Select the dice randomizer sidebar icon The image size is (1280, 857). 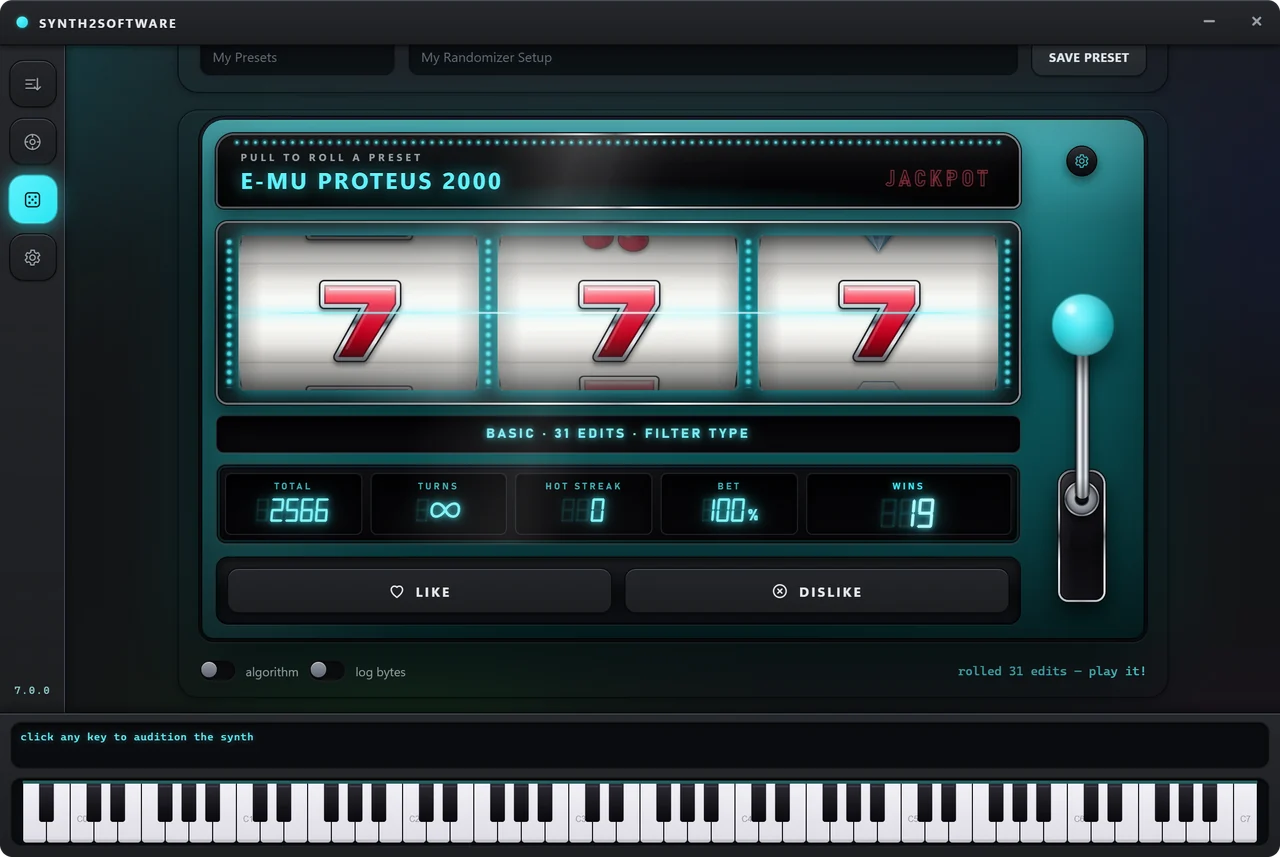click(33, 200)
